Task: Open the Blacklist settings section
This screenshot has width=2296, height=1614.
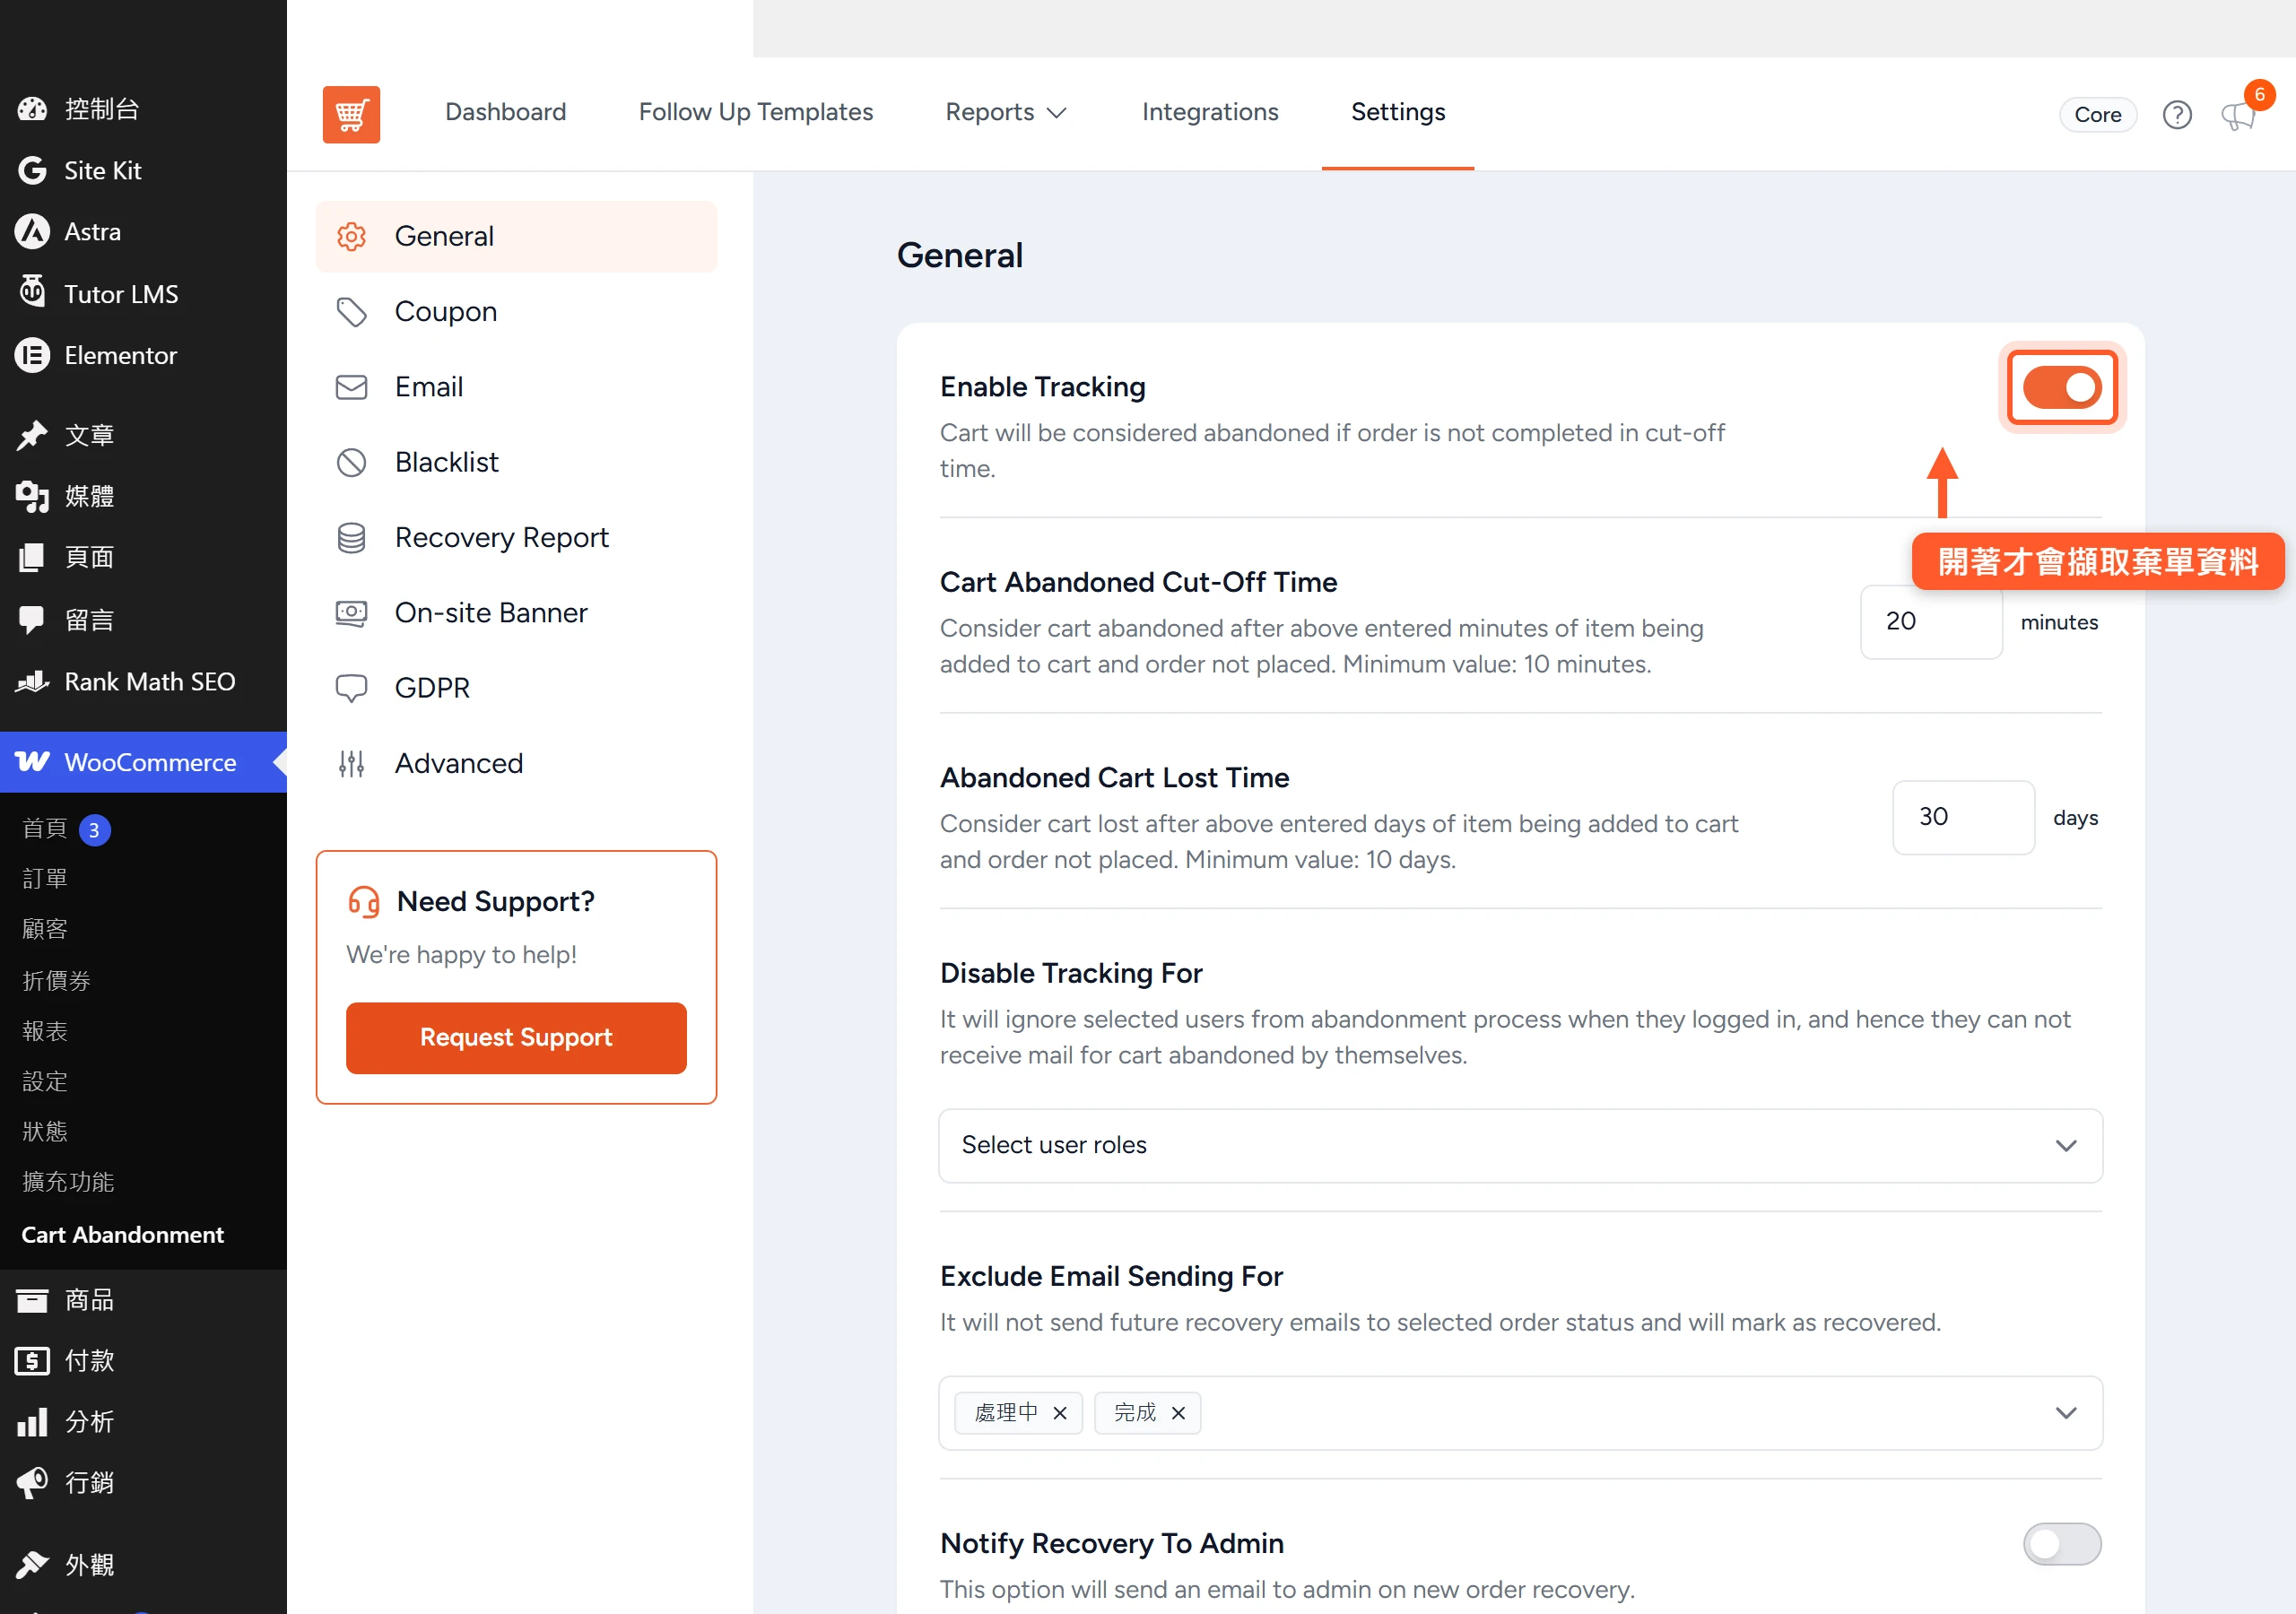Action: pyautogui.click(x=516, y=462)
